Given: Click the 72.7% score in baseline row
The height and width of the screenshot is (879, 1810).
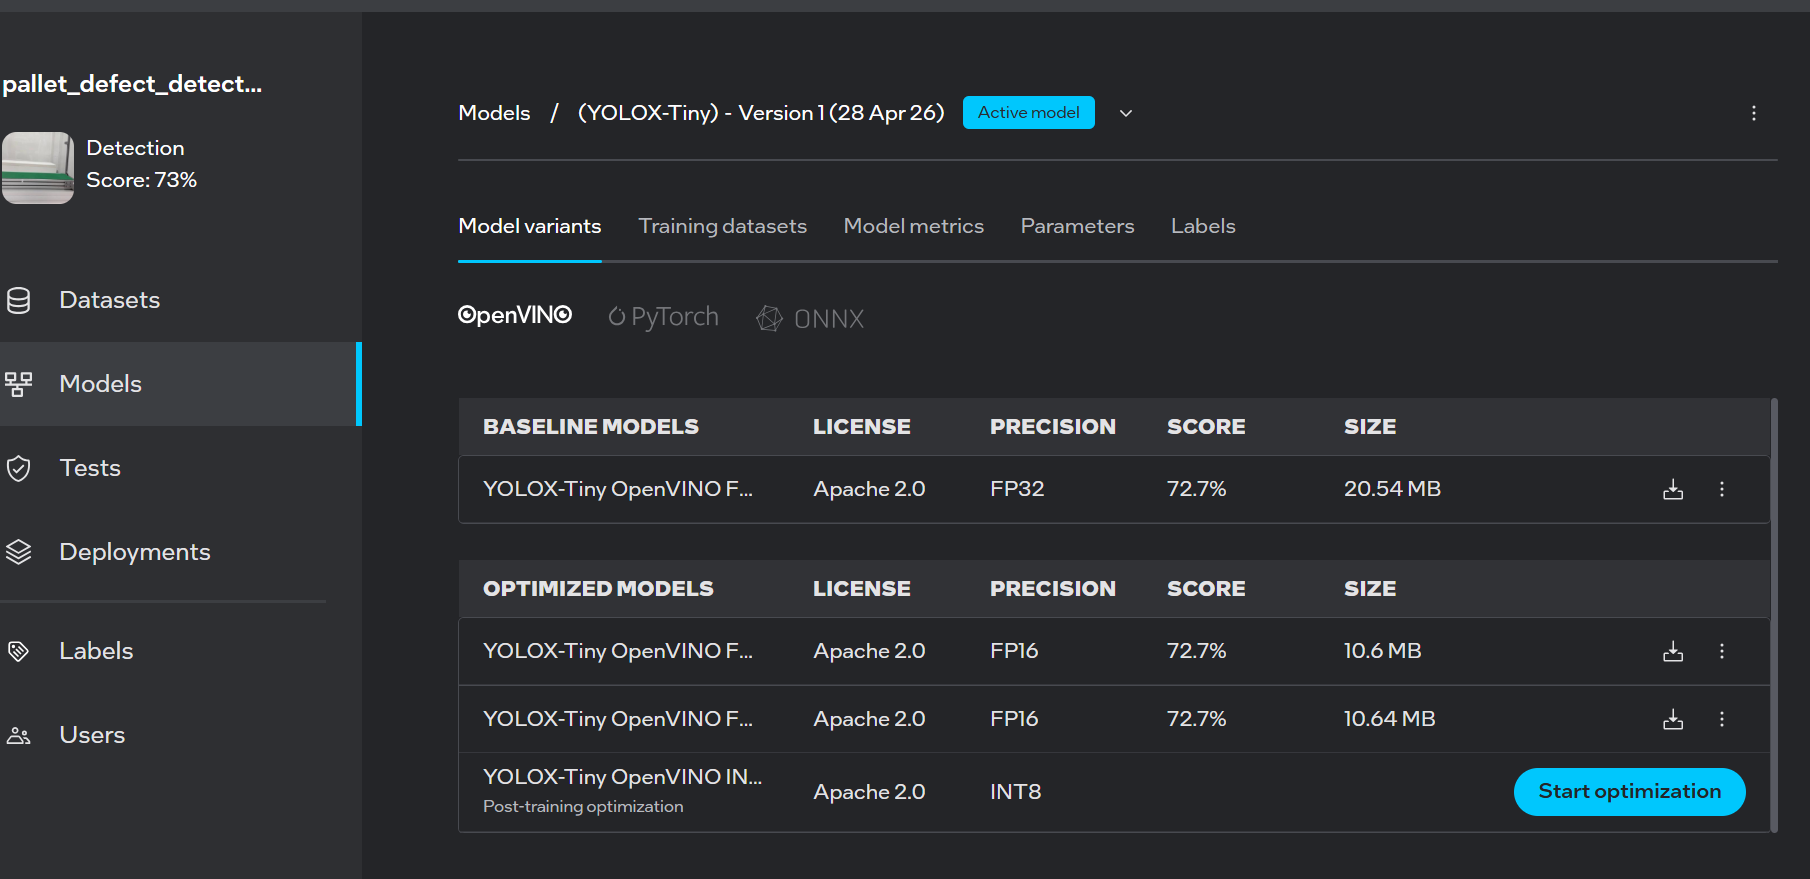Looking at the screenshot, I should 1197,489.
